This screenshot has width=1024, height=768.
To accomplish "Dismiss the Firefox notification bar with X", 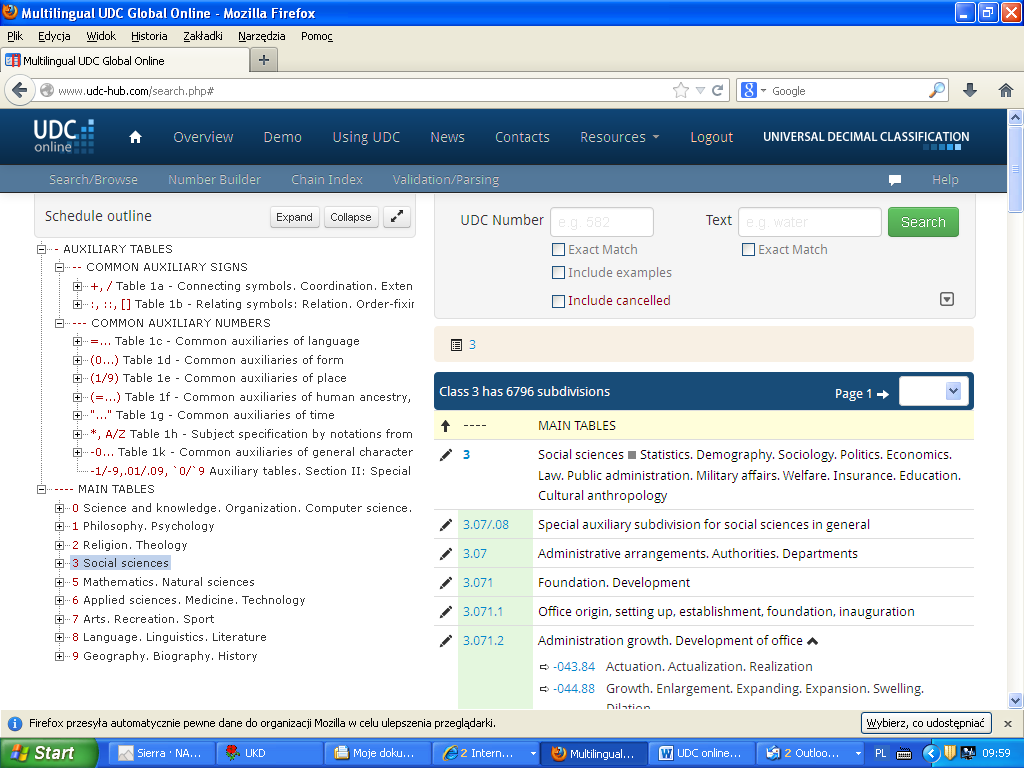I will [1008, 724].
